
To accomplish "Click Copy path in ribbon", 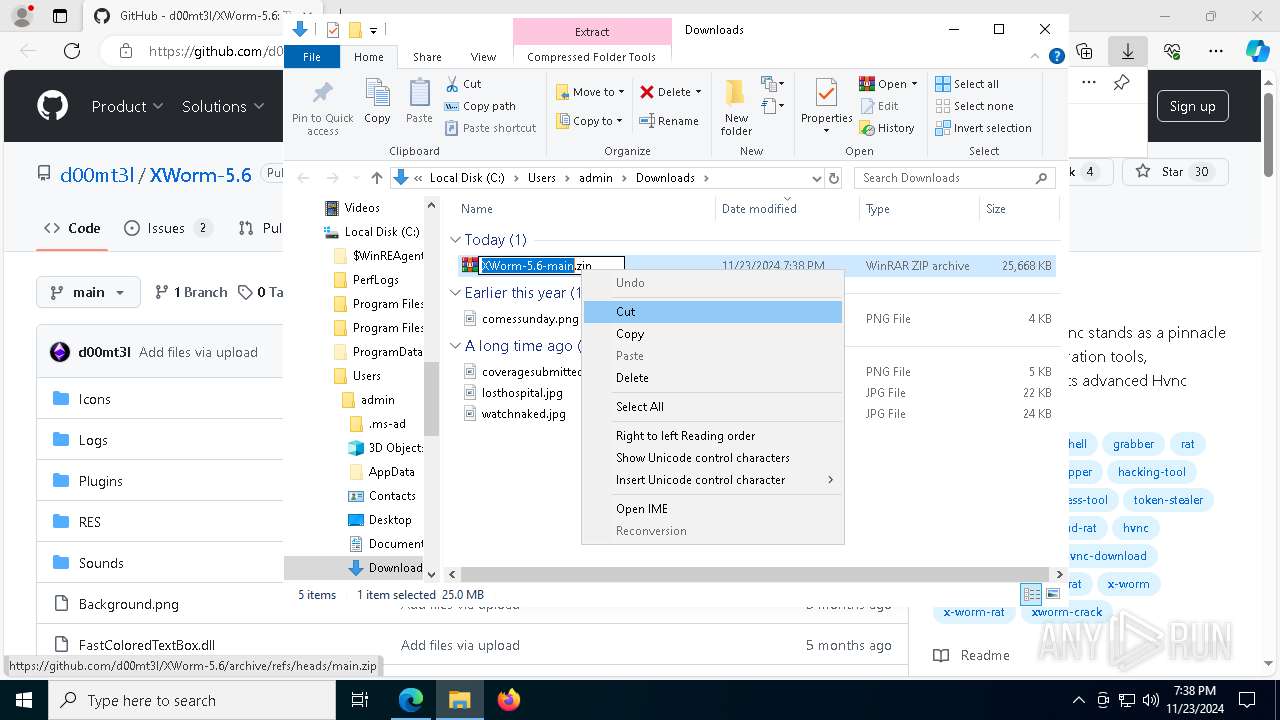I will (480, 106).
